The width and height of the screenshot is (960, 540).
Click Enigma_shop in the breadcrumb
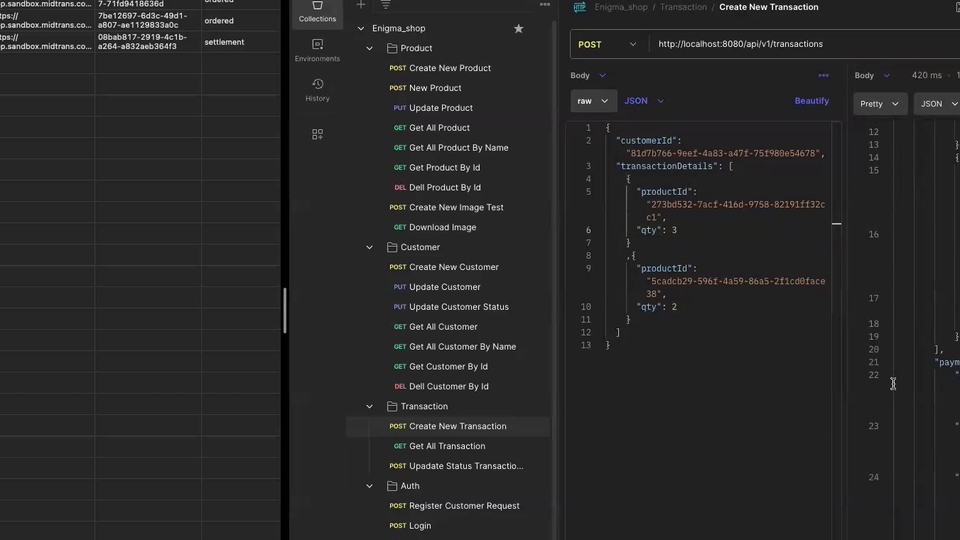[621, 7]
